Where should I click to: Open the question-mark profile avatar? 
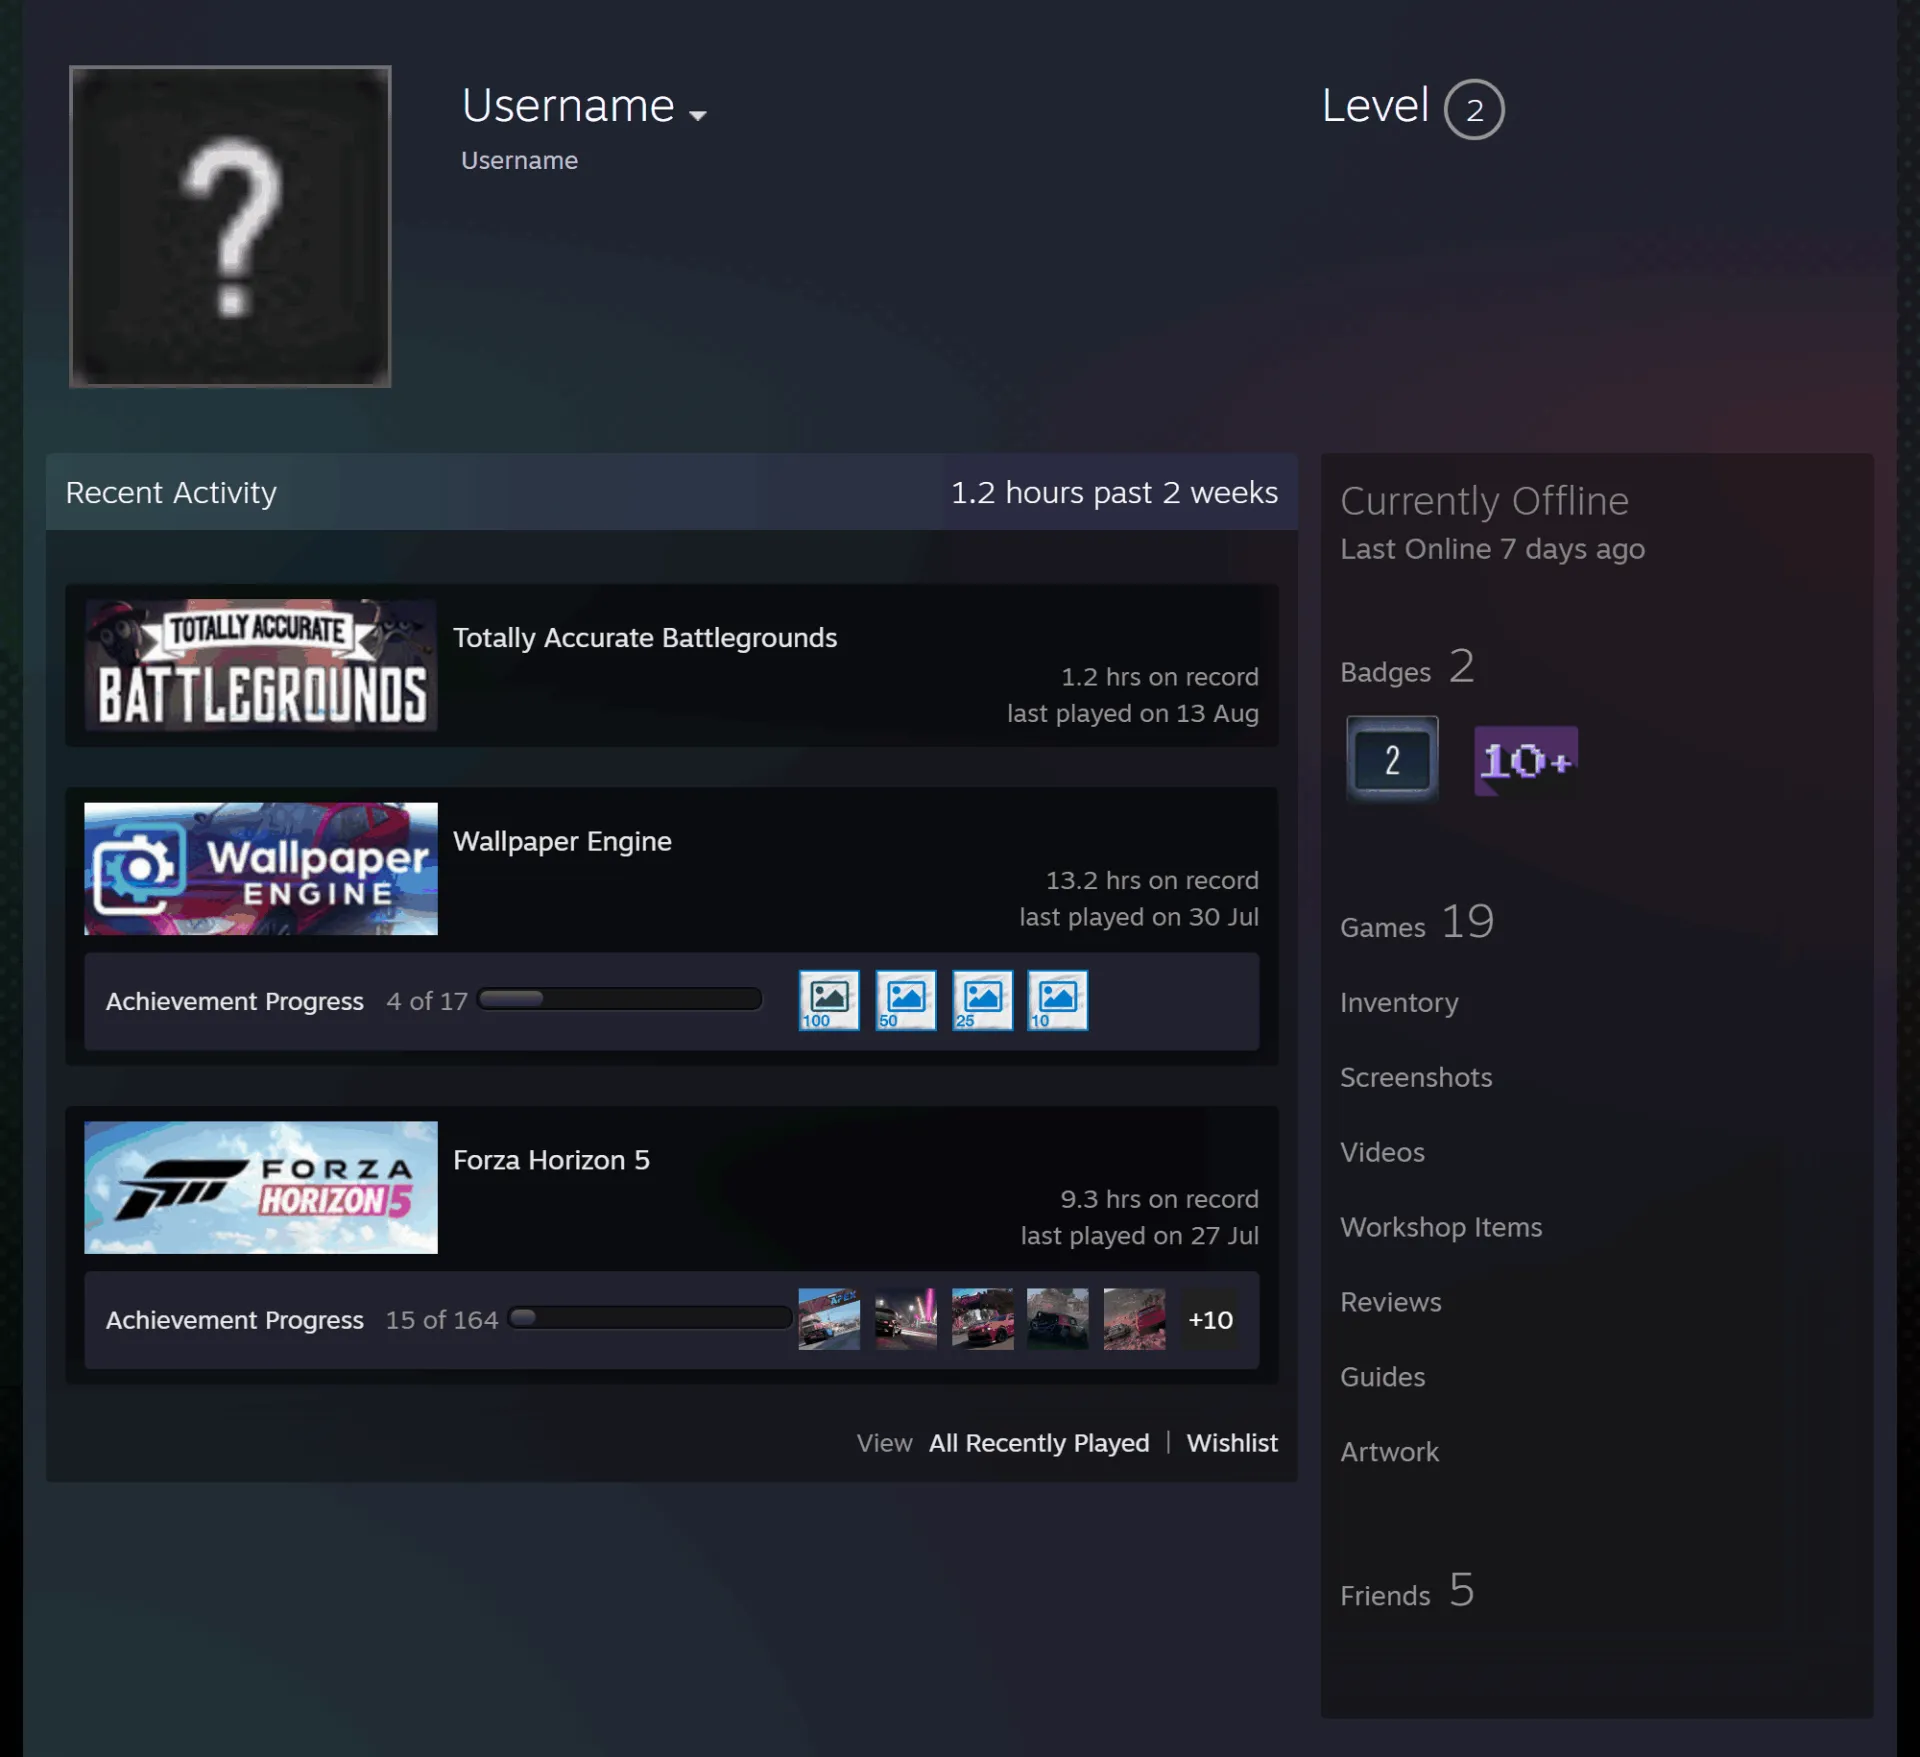[230, 226]
